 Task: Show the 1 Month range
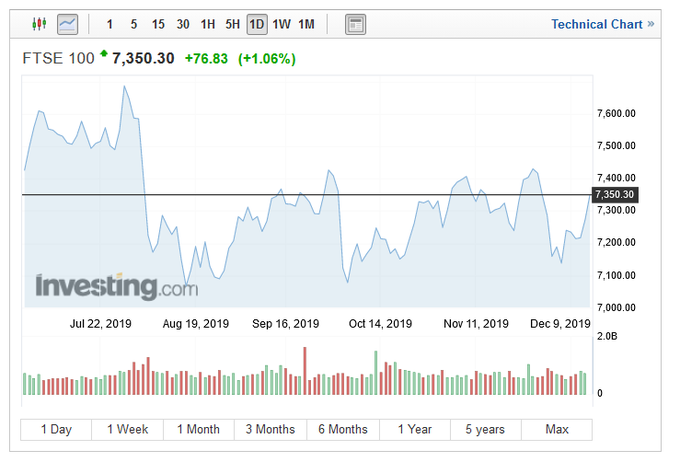[199, 429]
